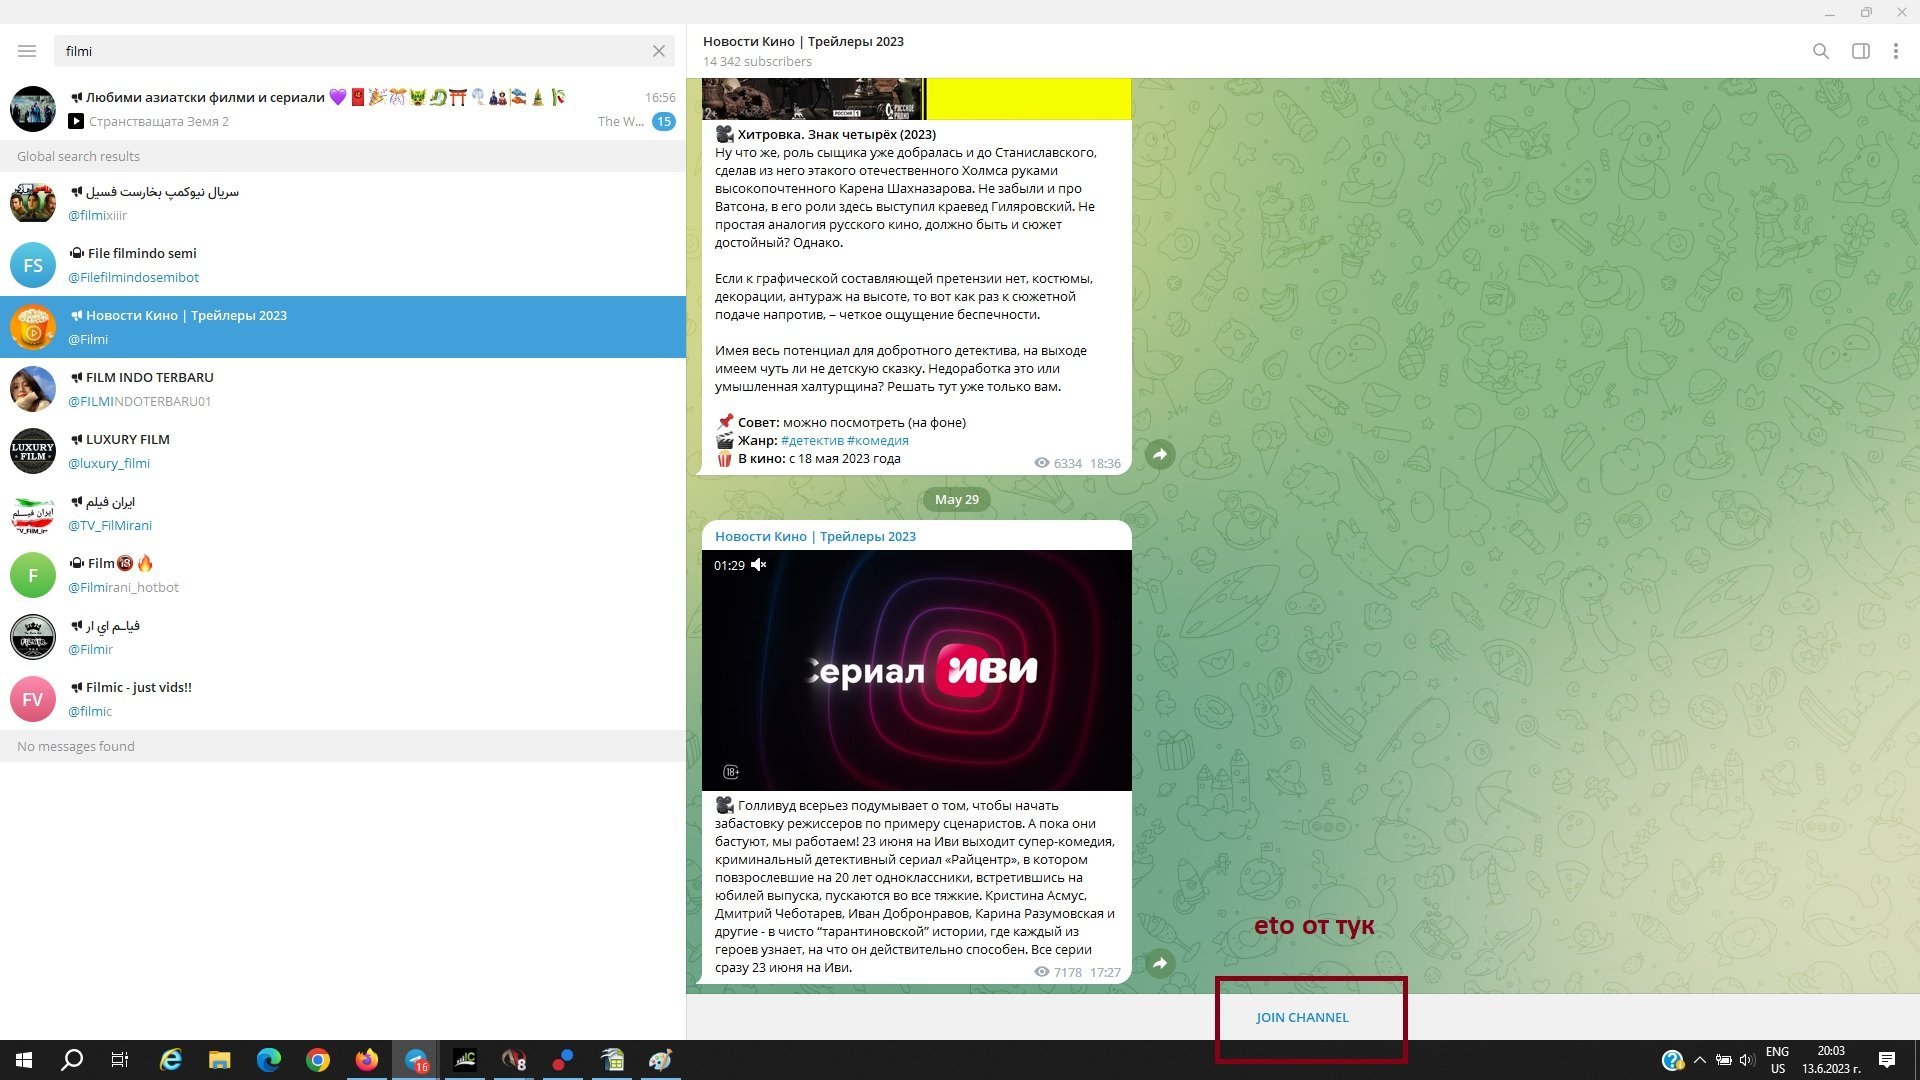Expand hidden system tray icons
The width and height of the screenshot is (1920, 1080).
(x=1699, y=1060)
